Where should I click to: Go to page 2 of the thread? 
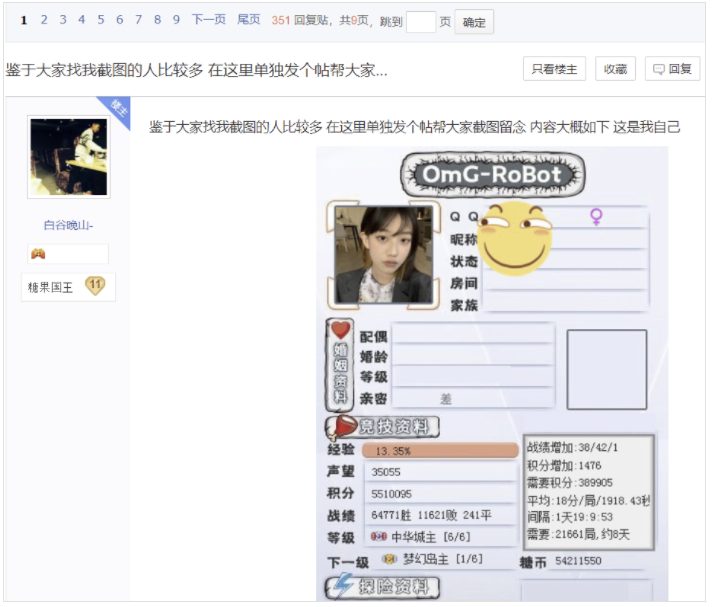pos(44,20)
